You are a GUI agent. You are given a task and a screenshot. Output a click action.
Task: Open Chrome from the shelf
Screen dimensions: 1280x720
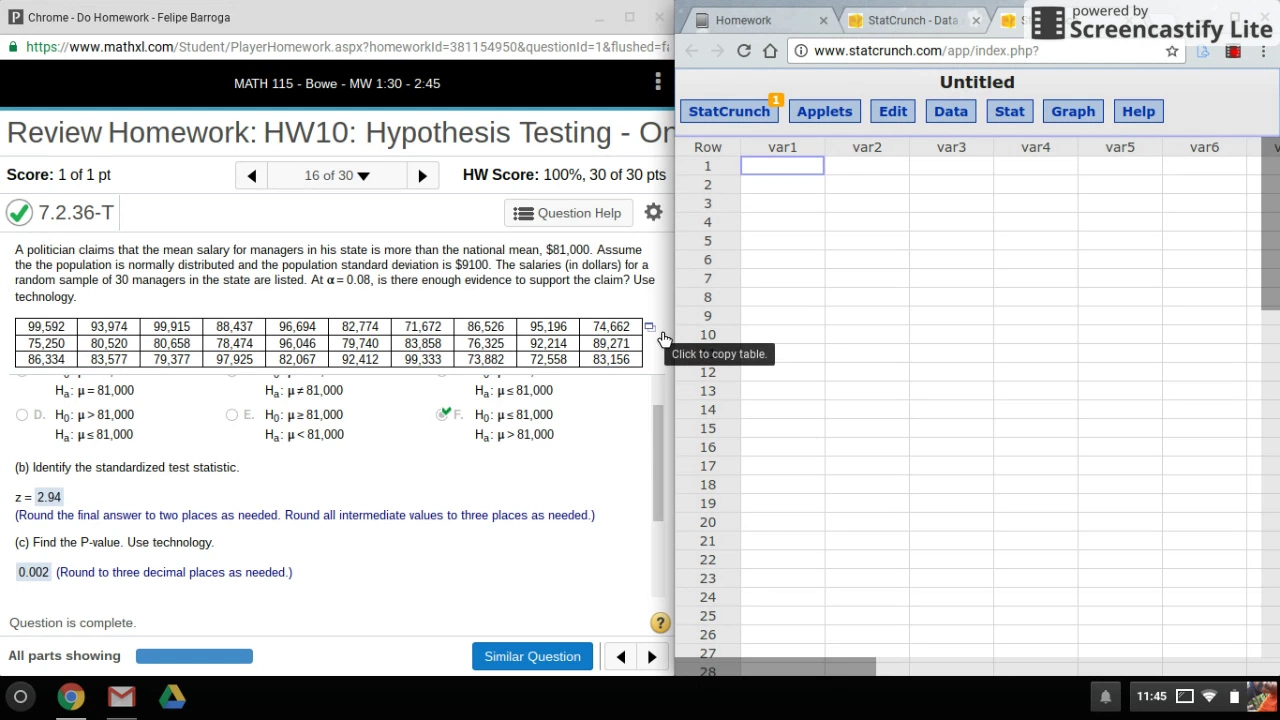71,697
